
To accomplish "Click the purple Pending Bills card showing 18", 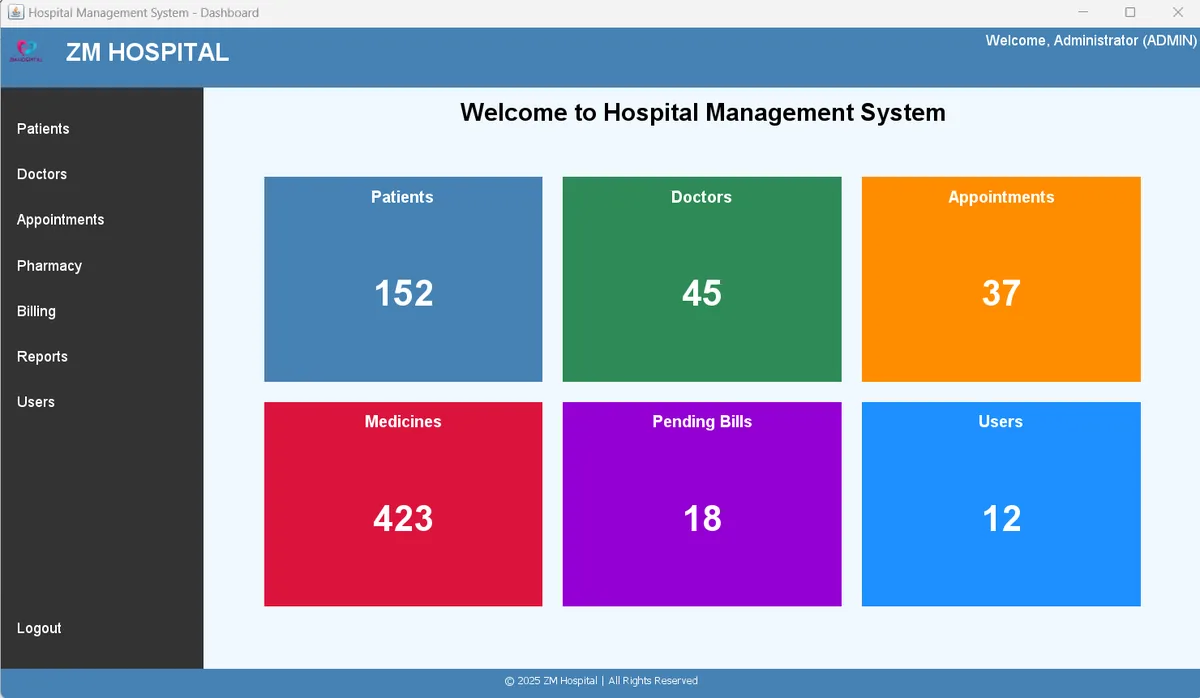I will coord(702,504).
